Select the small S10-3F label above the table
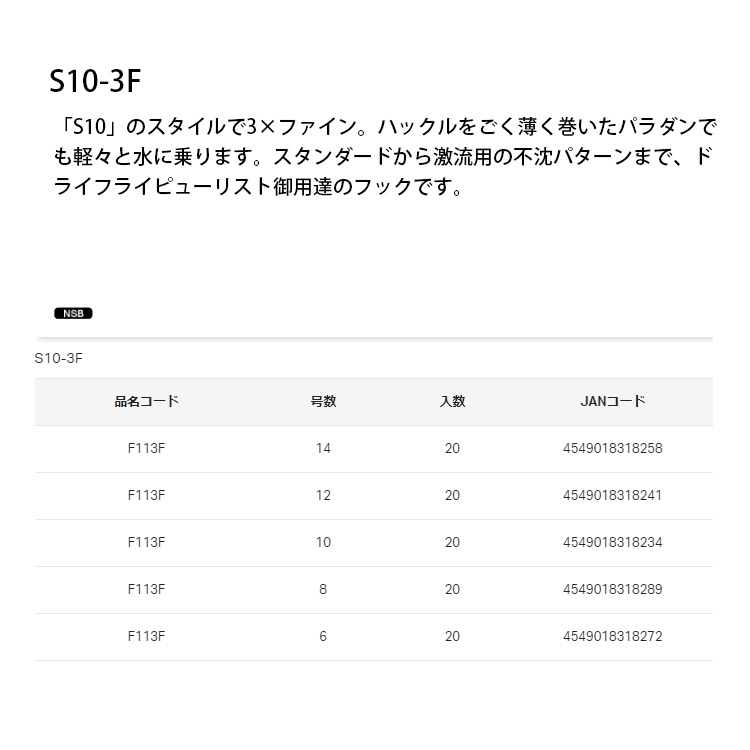 click(58, 358)
